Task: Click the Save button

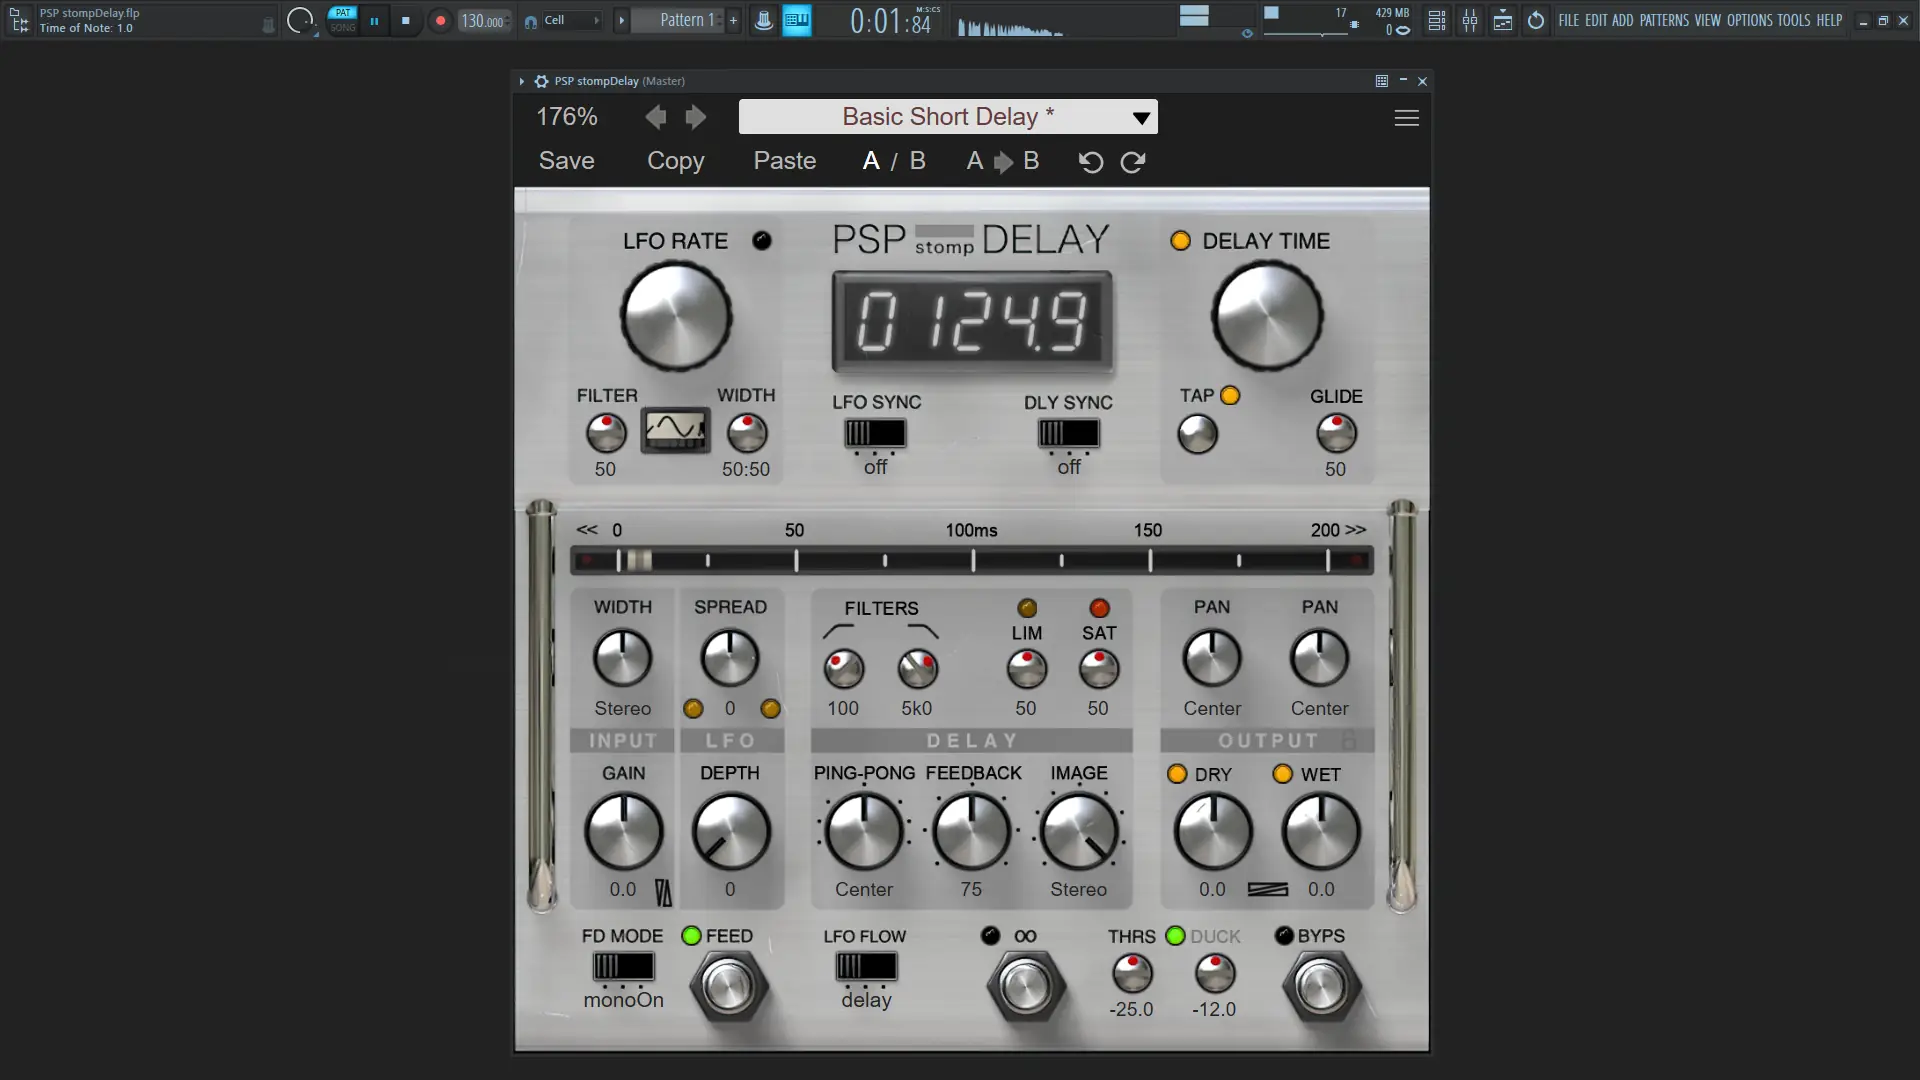Action: pos(566,161)
